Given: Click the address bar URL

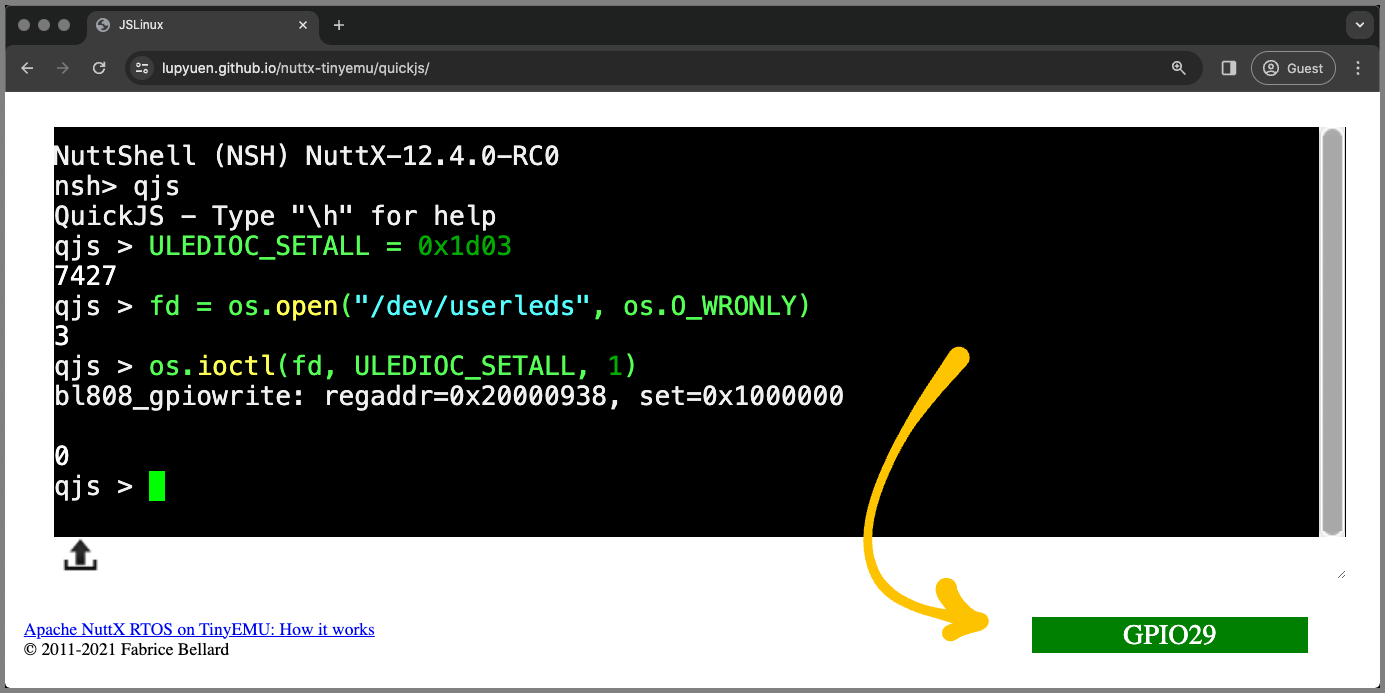Looking at the screenshot, I should (296, 68).
